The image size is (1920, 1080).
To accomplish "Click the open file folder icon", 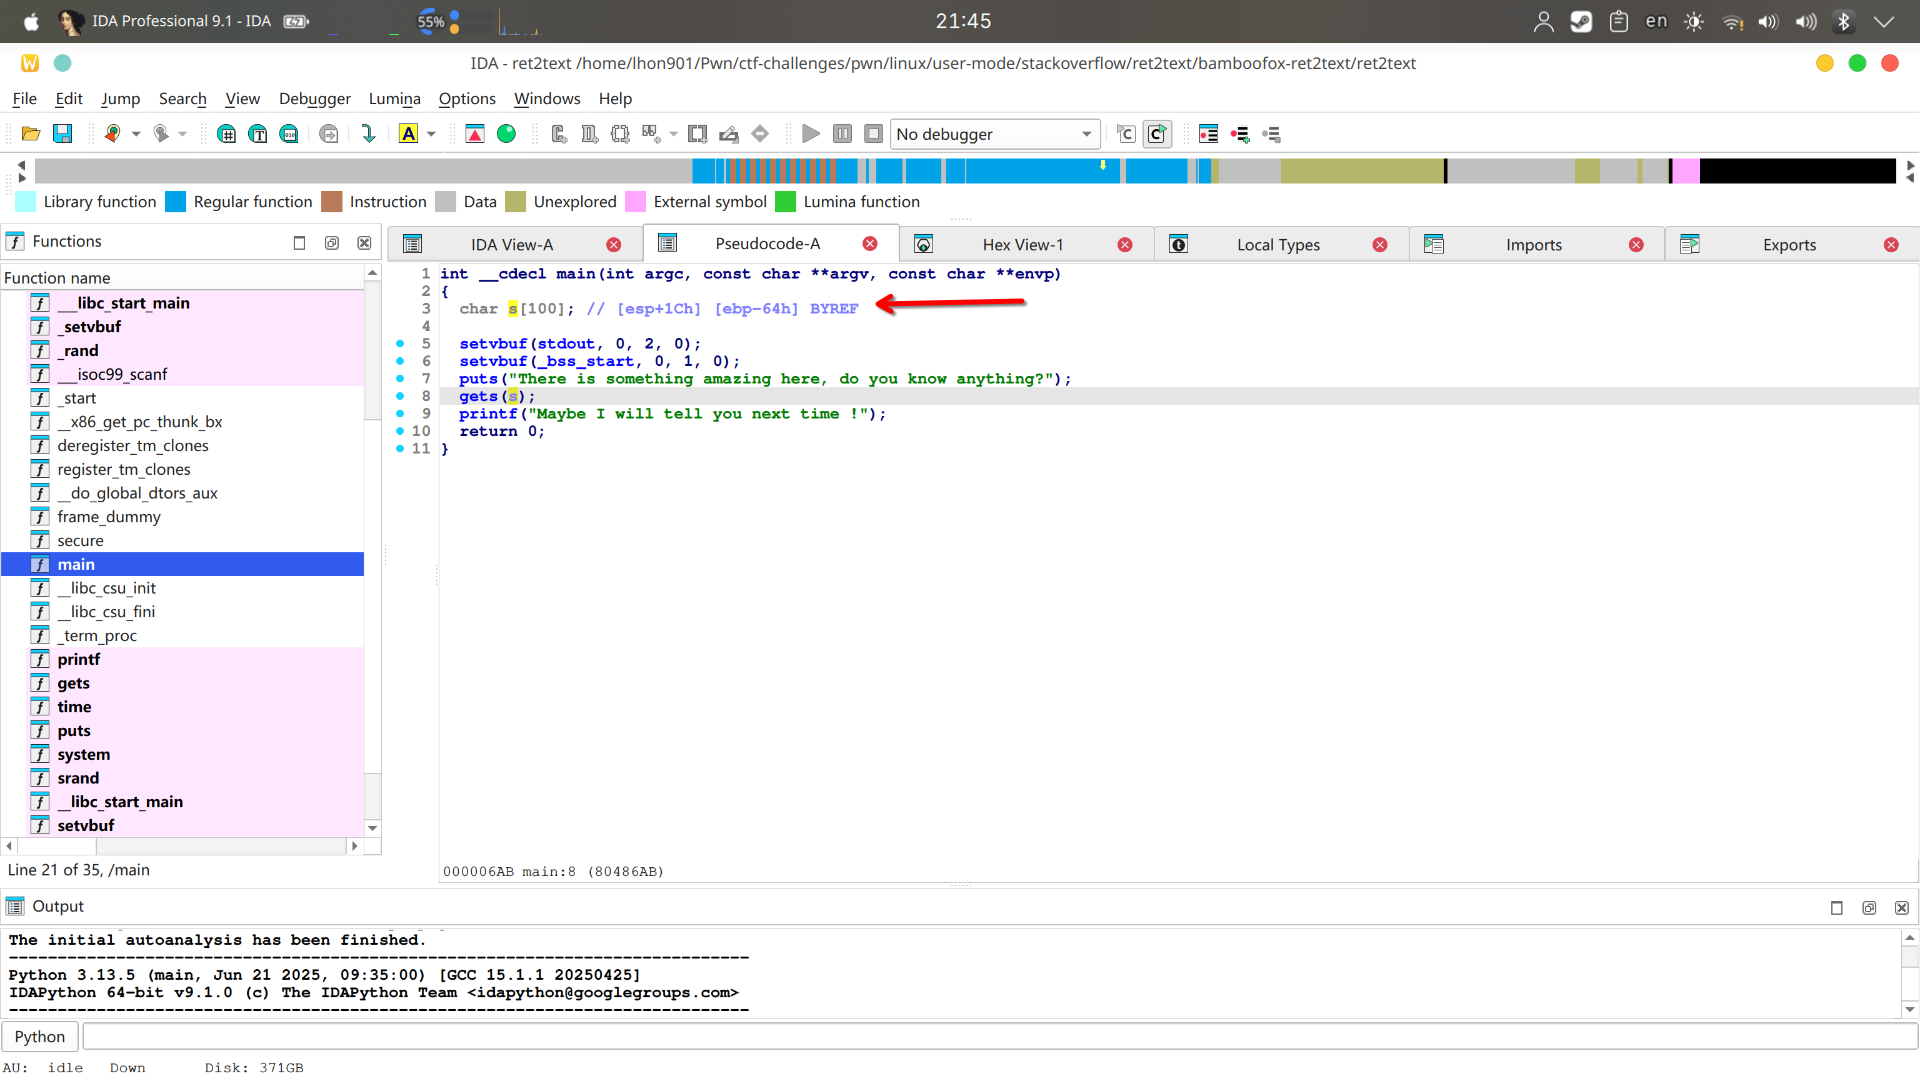I will point(31,134).
